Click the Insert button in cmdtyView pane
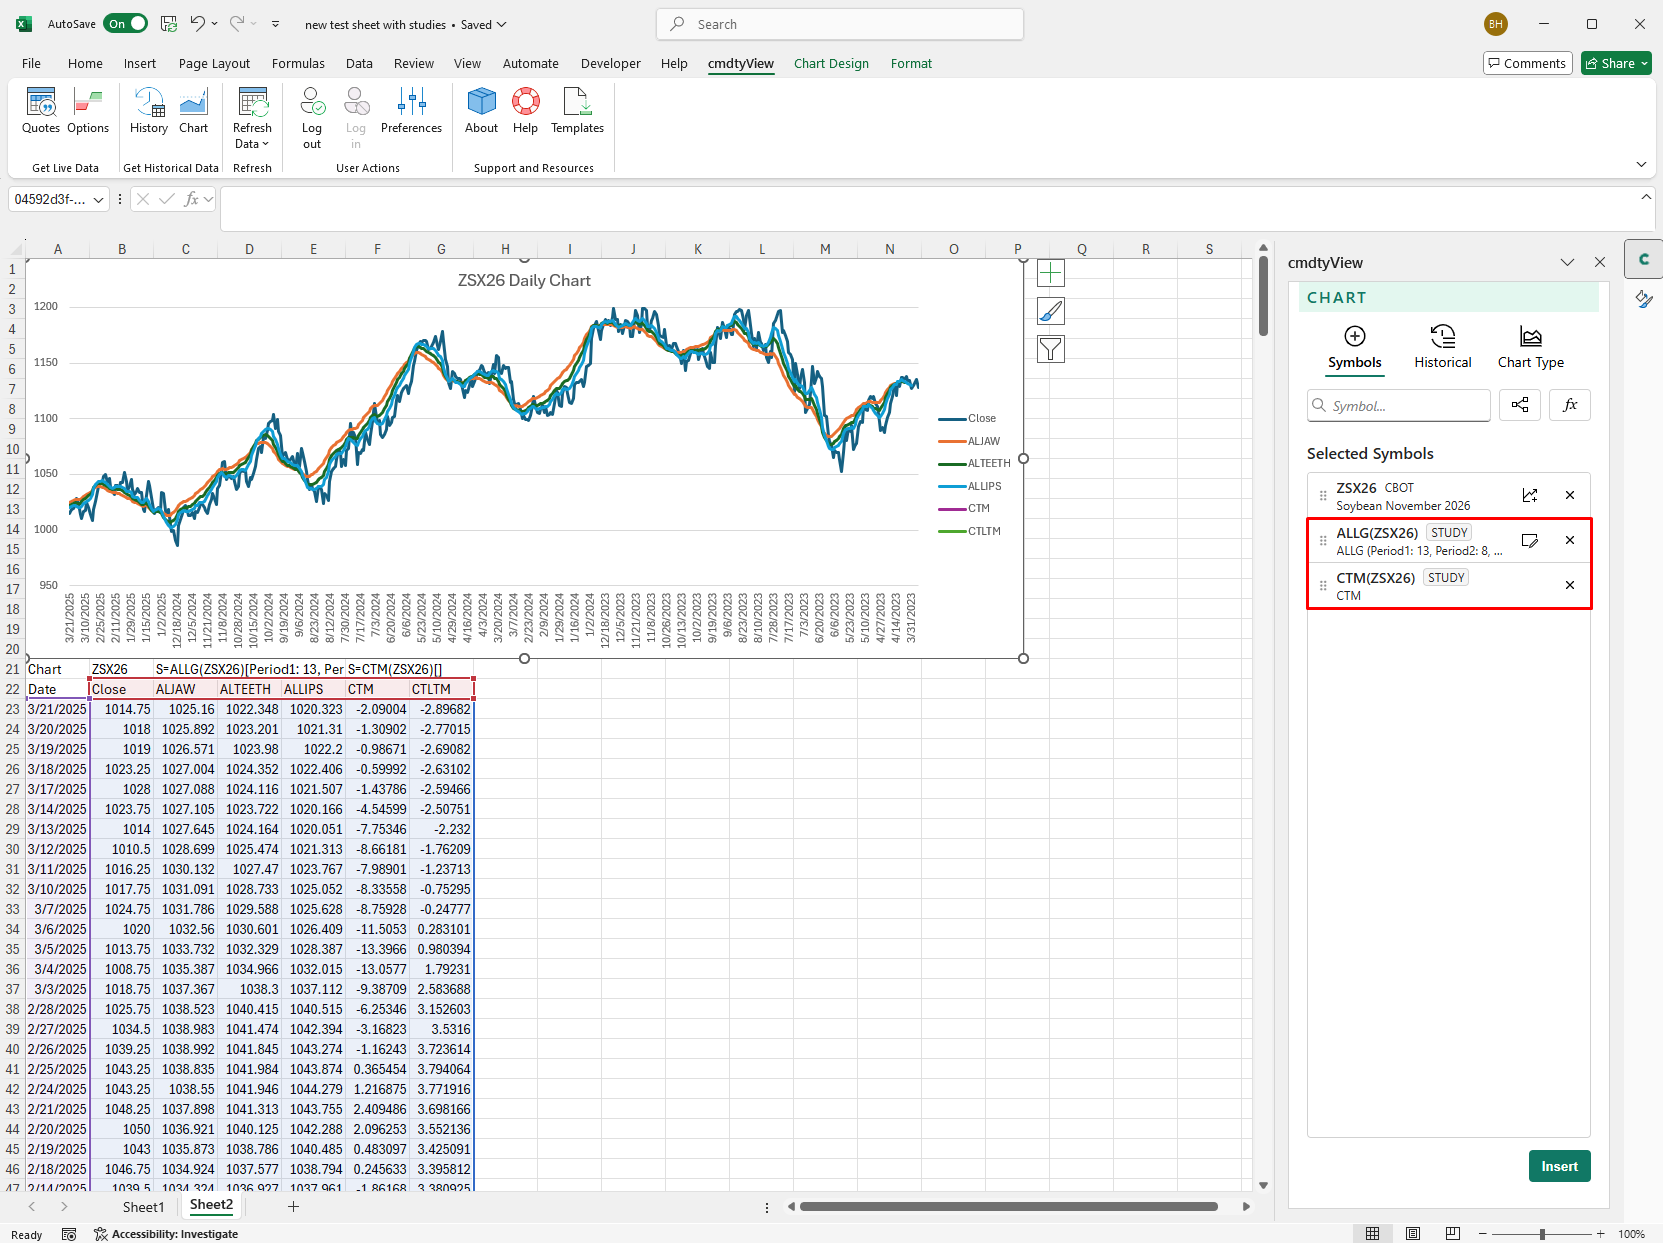 [x=1559, y=1166]
